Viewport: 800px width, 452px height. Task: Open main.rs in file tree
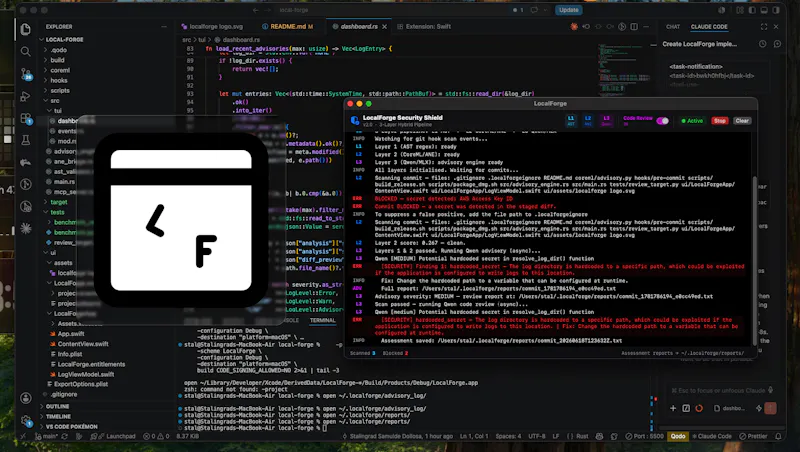pyautogui.click(x=64, y=182)
